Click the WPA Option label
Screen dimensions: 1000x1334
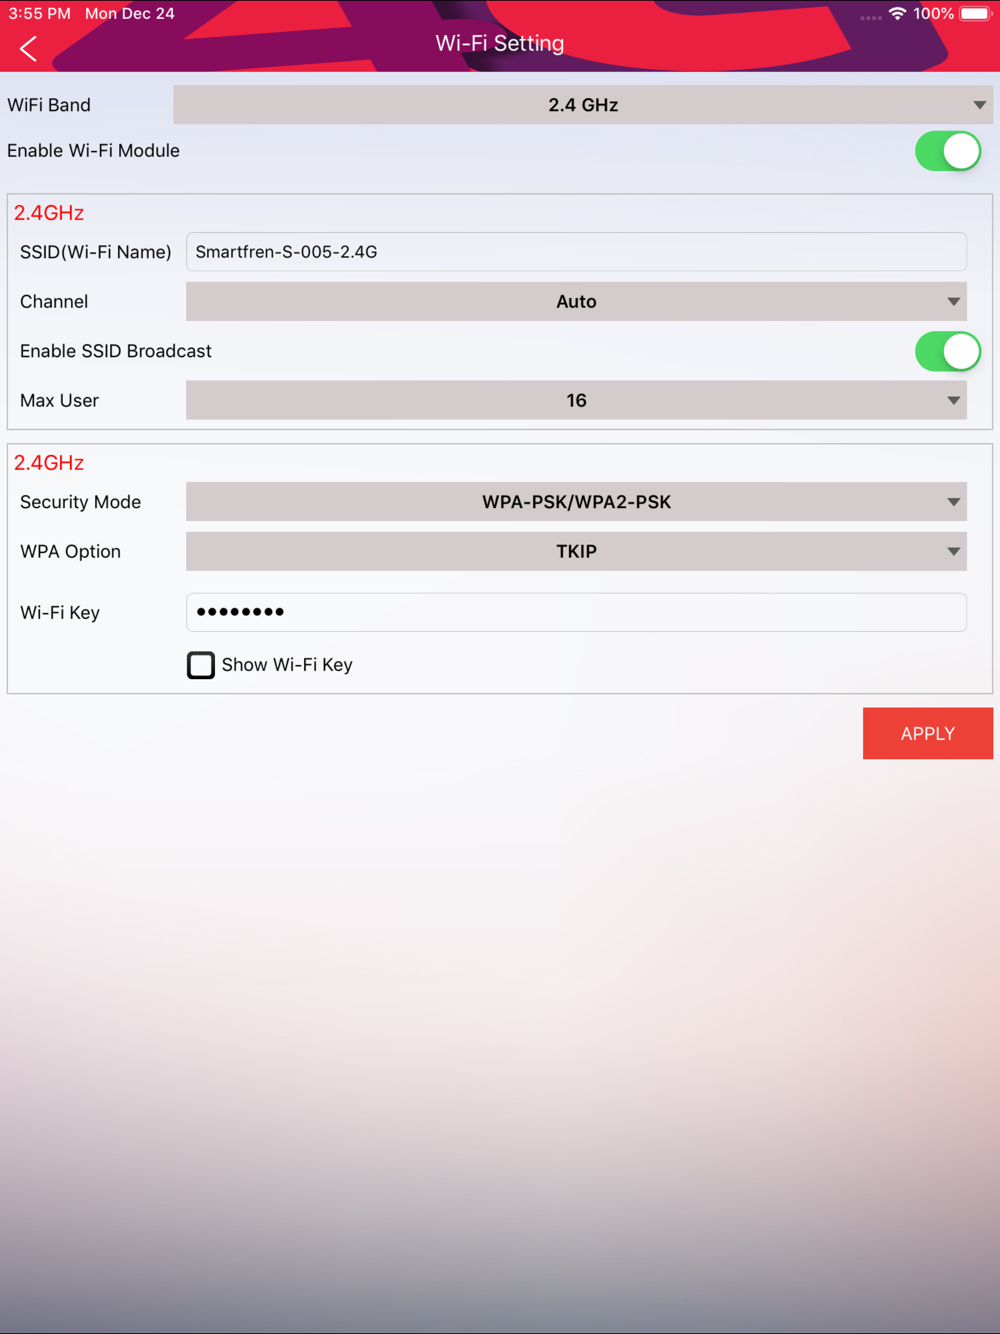[70, 551]
